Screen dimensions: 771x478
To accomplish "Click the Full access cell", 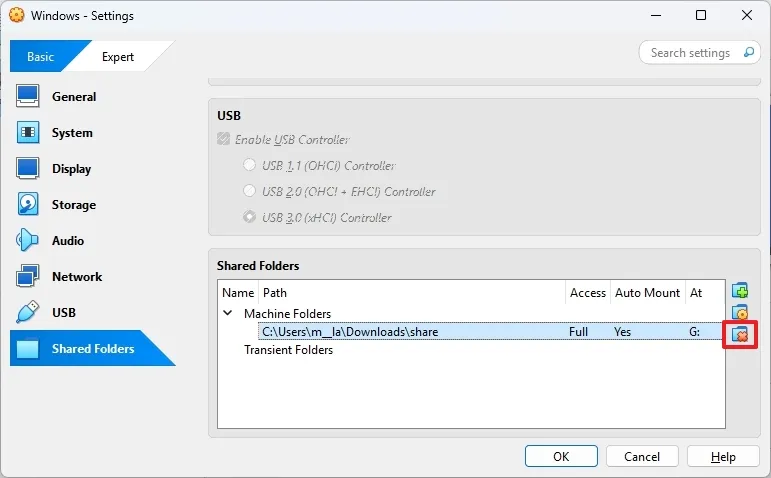I will tap(578, 331).
